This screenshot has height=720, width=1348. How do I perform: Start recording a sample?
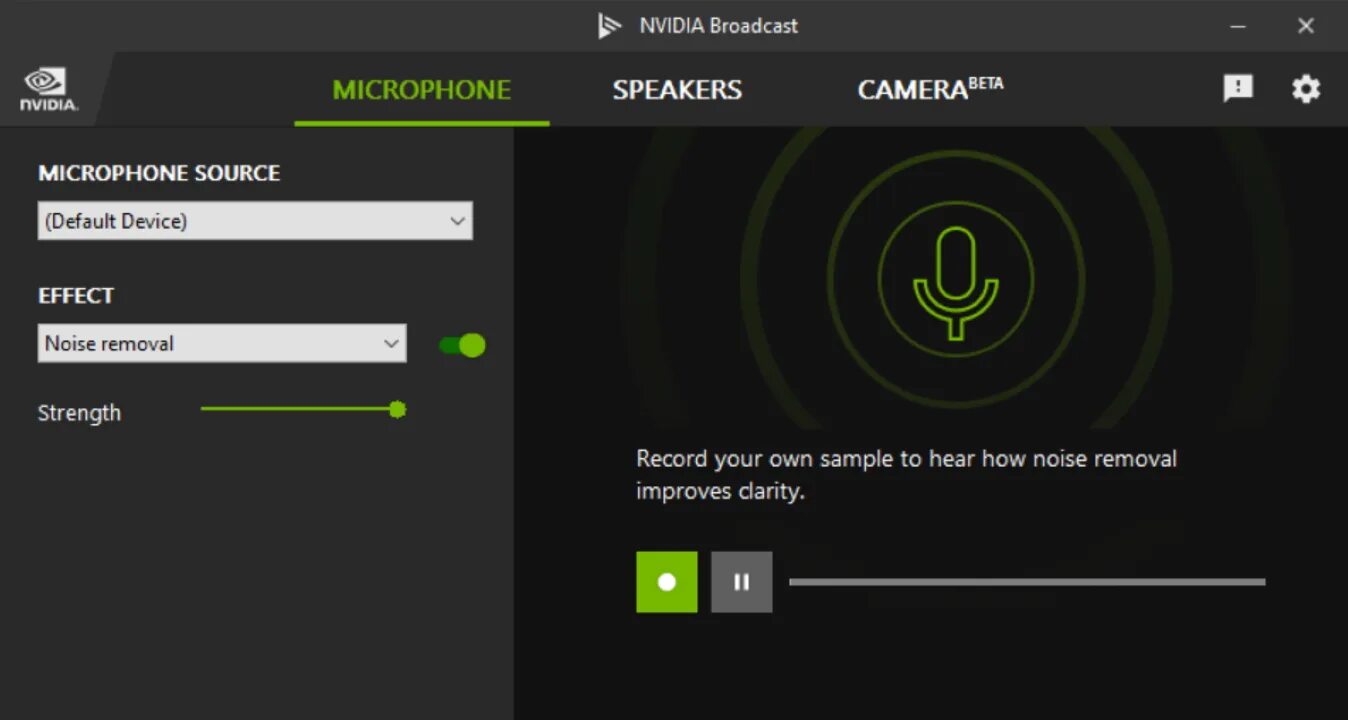[x=667, y=582]
